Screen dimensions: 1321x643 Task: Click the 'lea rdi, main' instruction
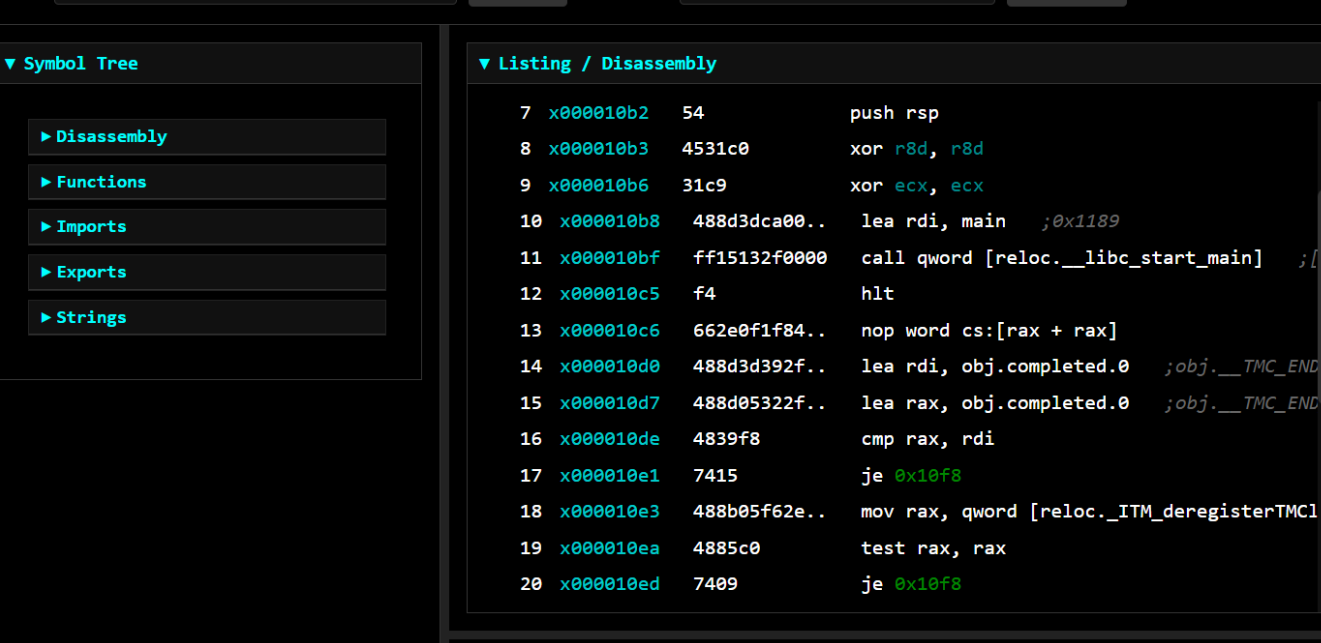click(934, 221)
